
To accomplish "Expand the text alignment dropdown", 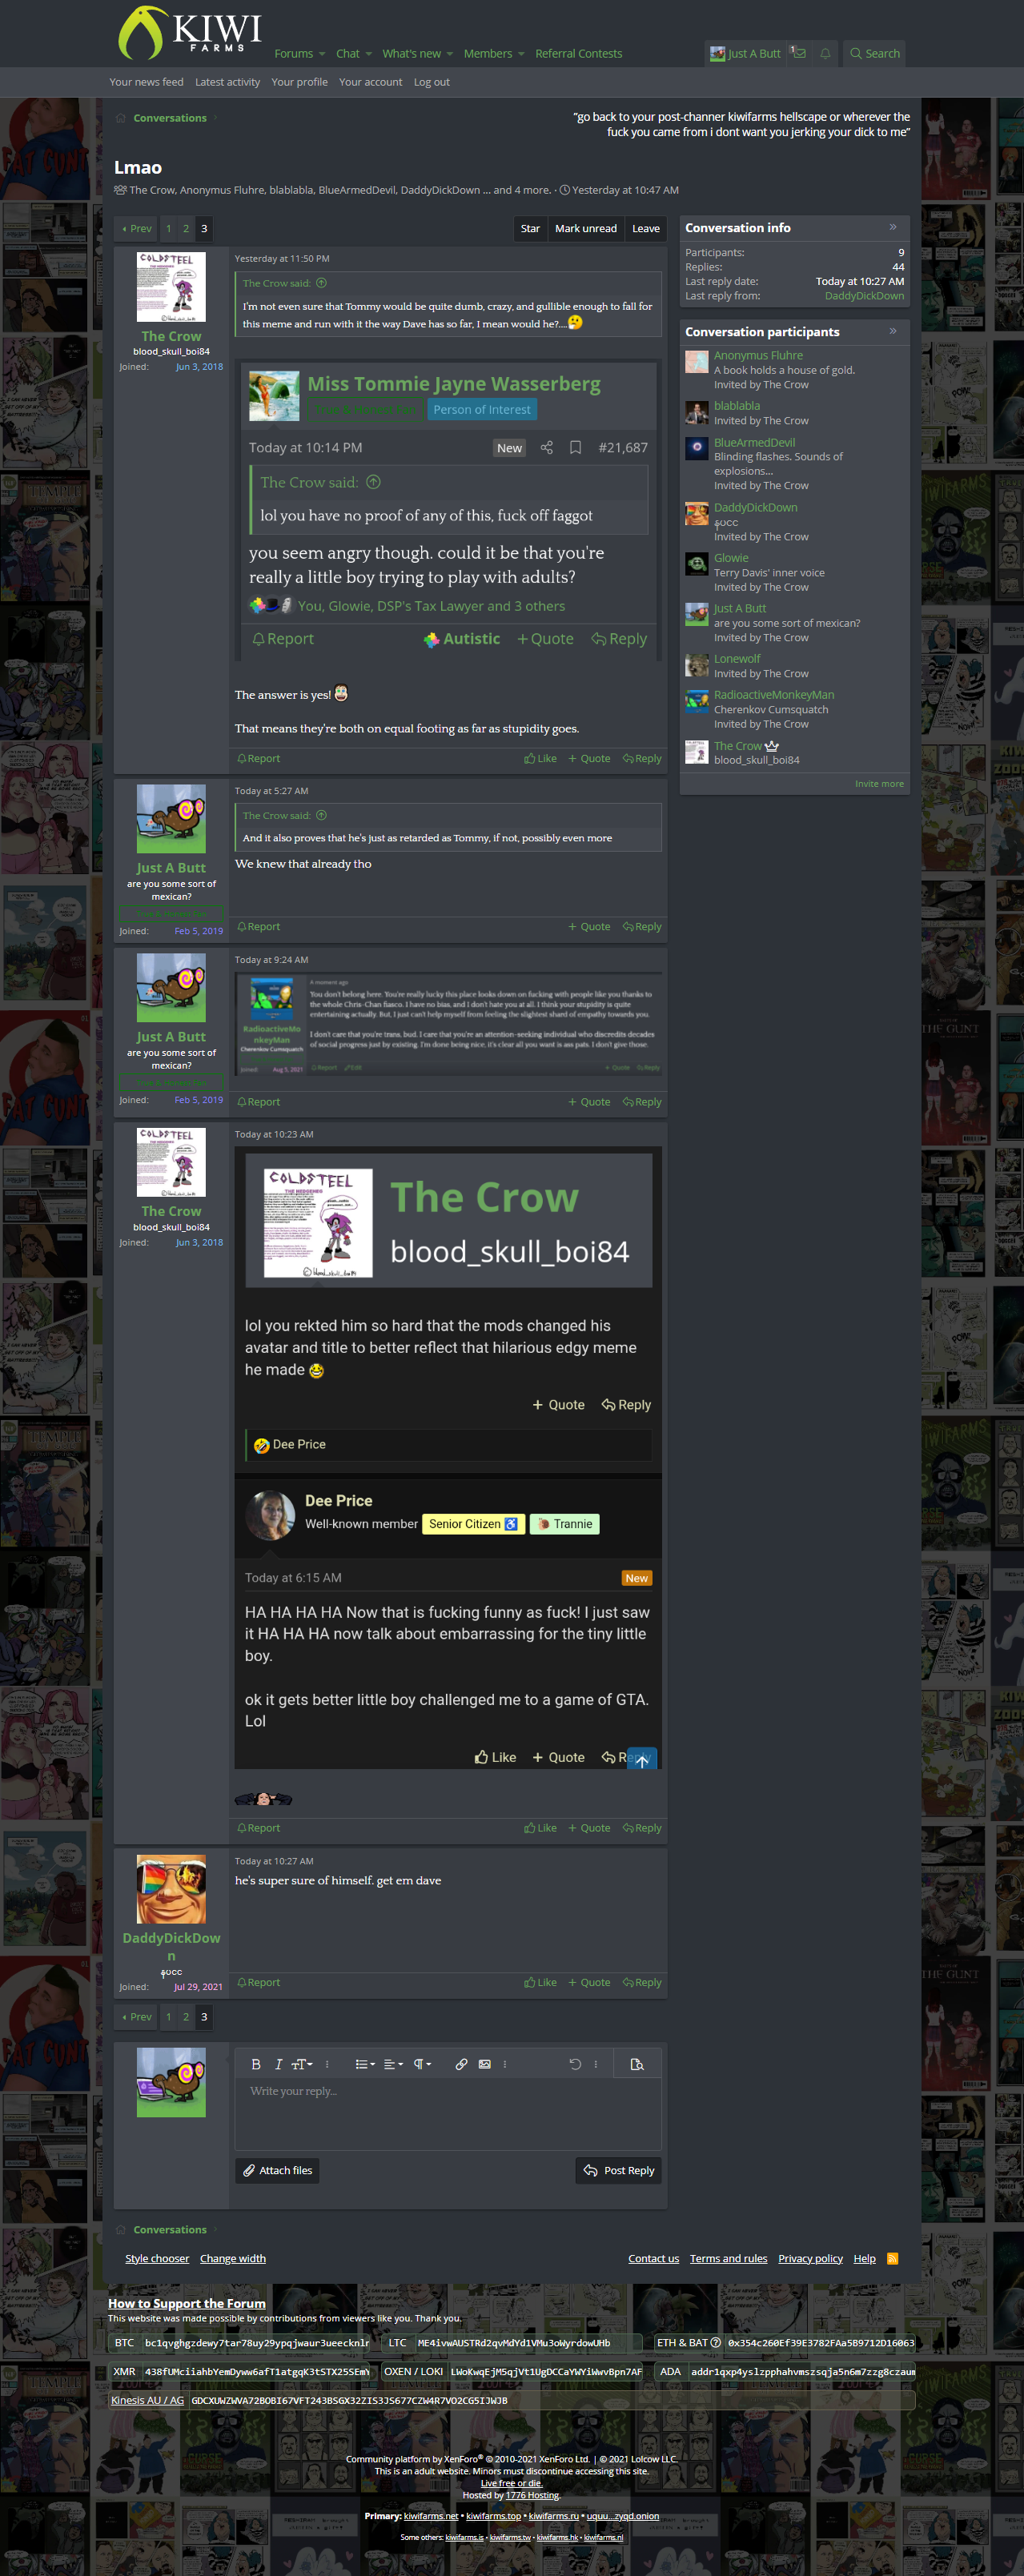I will [393, 2064].
